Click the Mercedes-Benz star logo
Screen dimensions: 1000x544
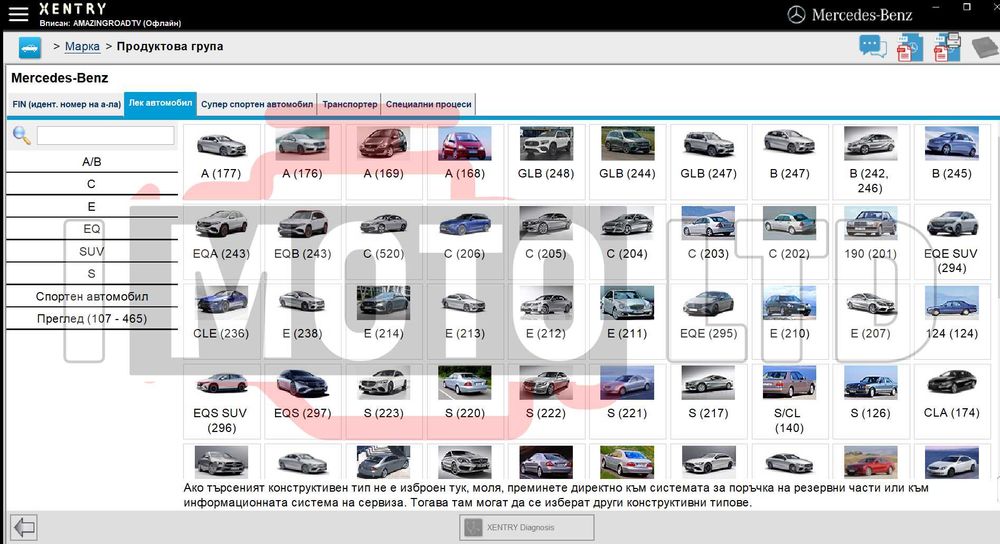click(796, 15)
